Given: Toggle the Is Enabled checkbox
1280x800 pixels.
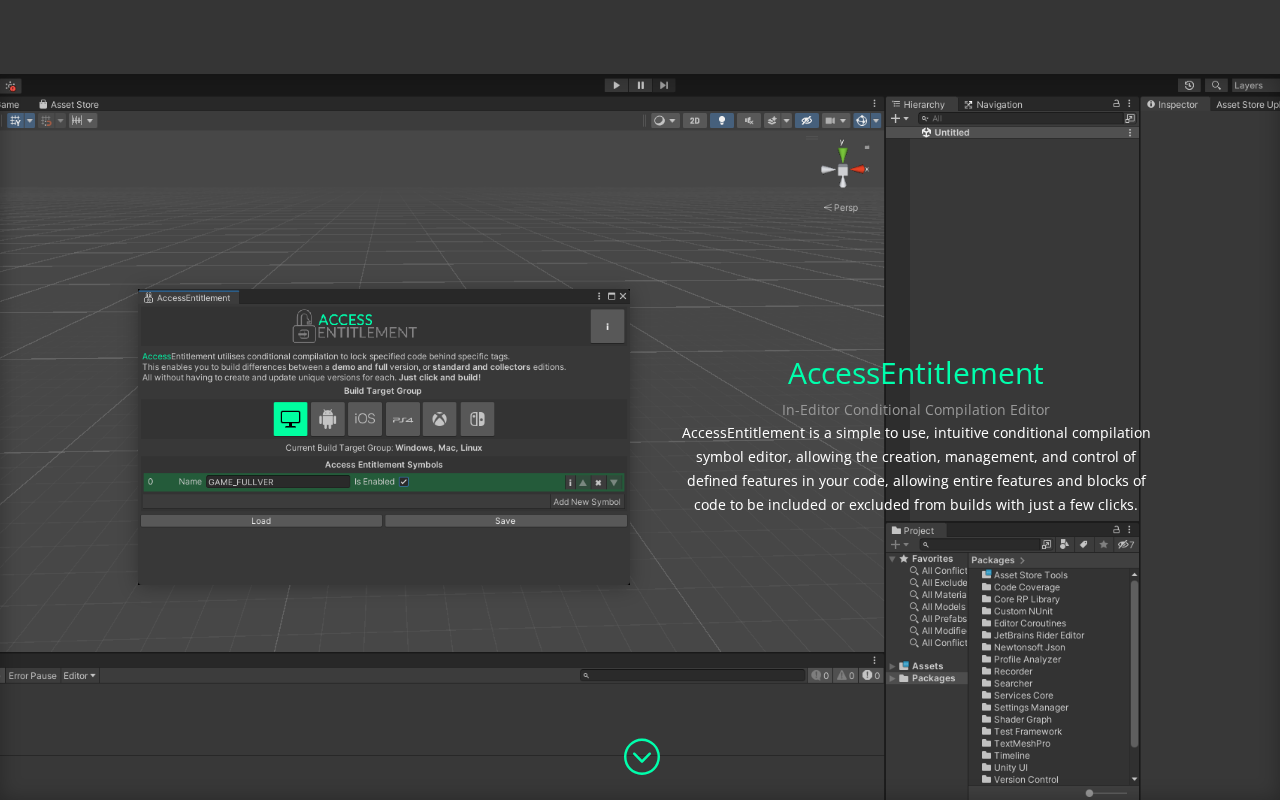Looking at the screenshot, I should click(x=404, y=482).
